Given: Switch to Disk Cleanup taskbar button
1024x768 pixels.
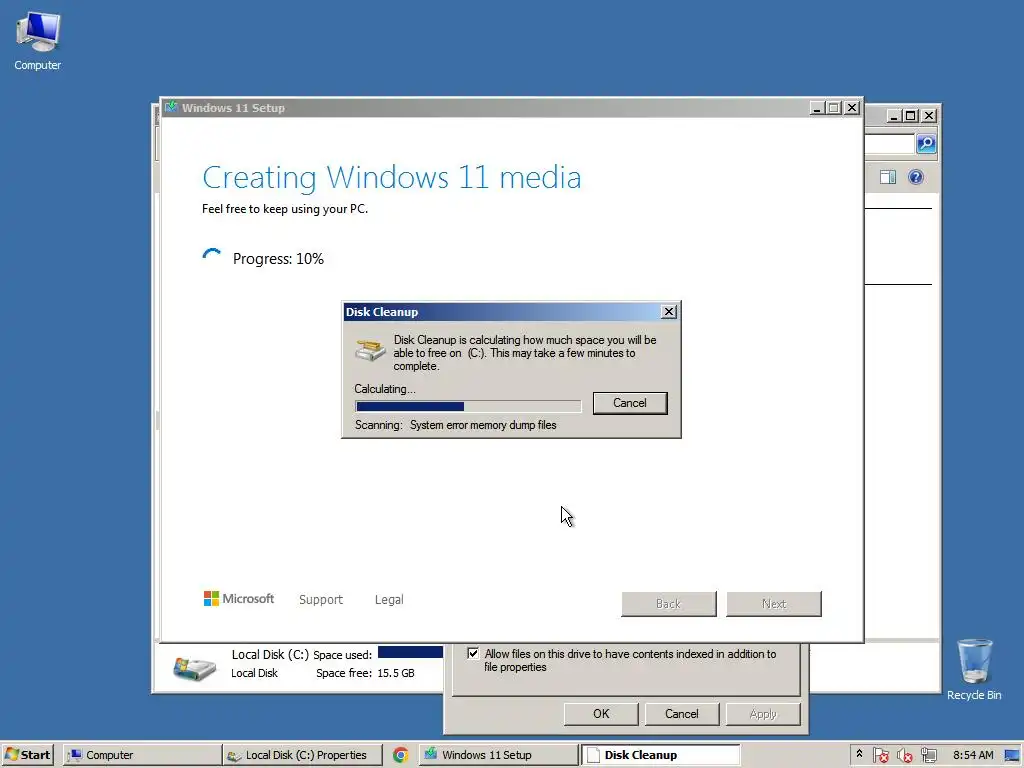Looking at the screenshot, I should coord(660,755).
